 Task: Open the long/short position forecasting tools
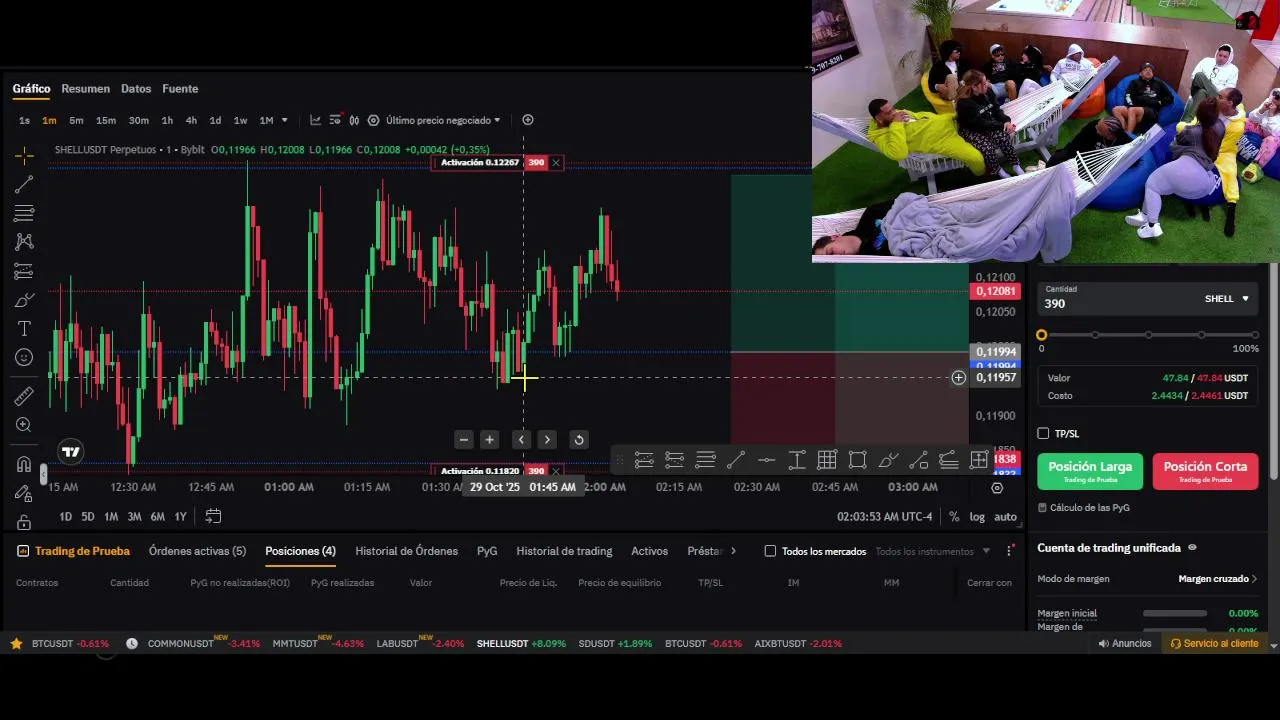(24, 271)
